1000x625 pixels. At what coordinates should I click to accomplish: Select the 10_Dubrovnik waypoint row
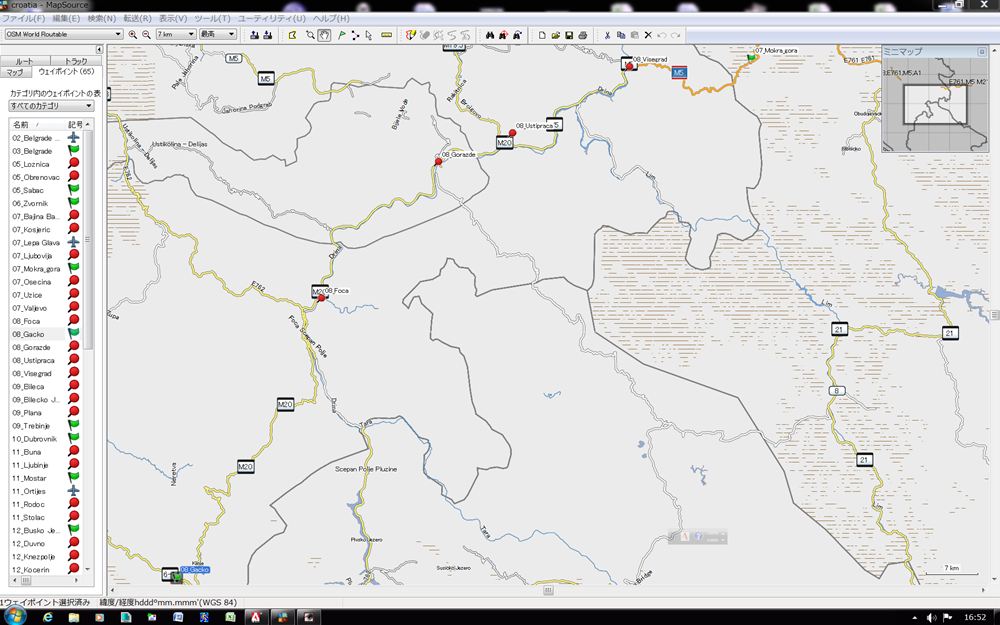click(45, 439)
